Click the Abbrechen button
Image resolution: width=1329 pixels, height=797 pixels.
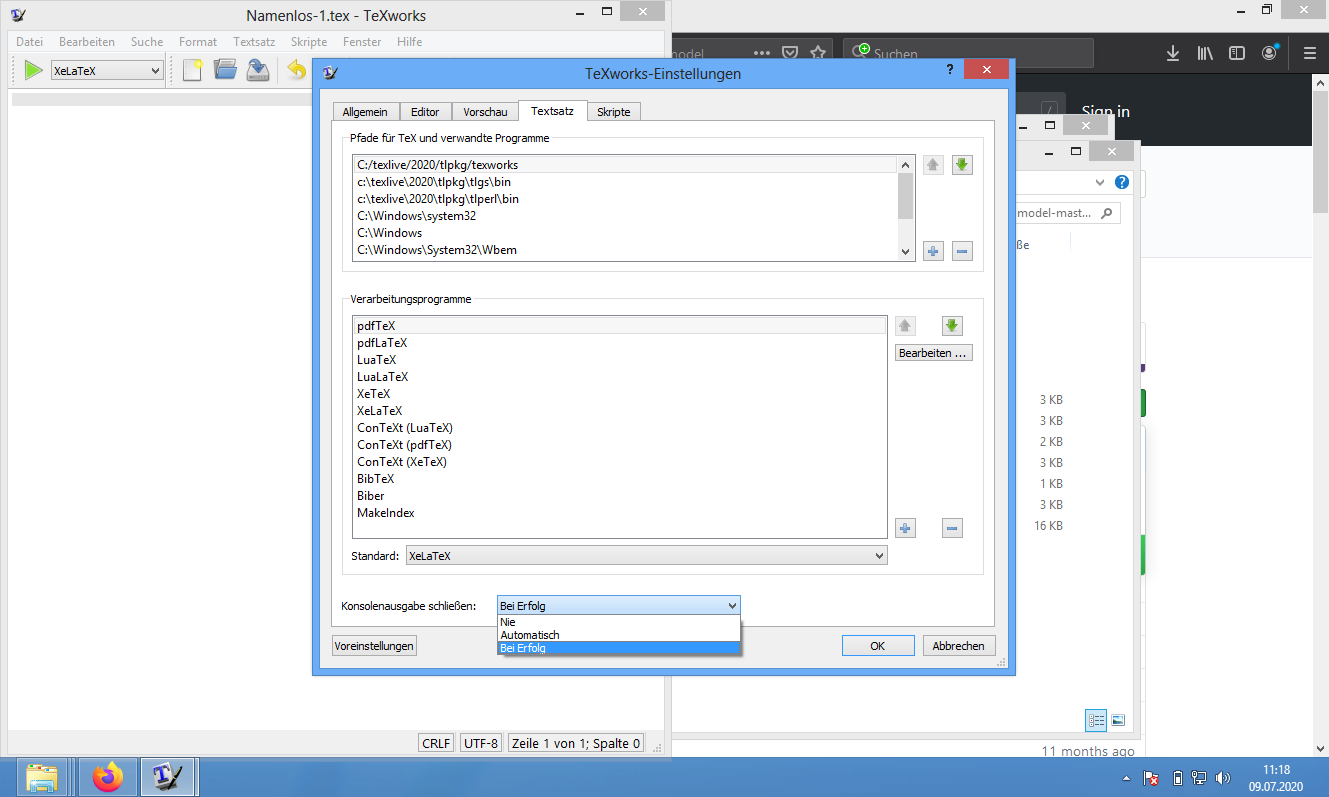pyautogui.click(x=959, y=646)
